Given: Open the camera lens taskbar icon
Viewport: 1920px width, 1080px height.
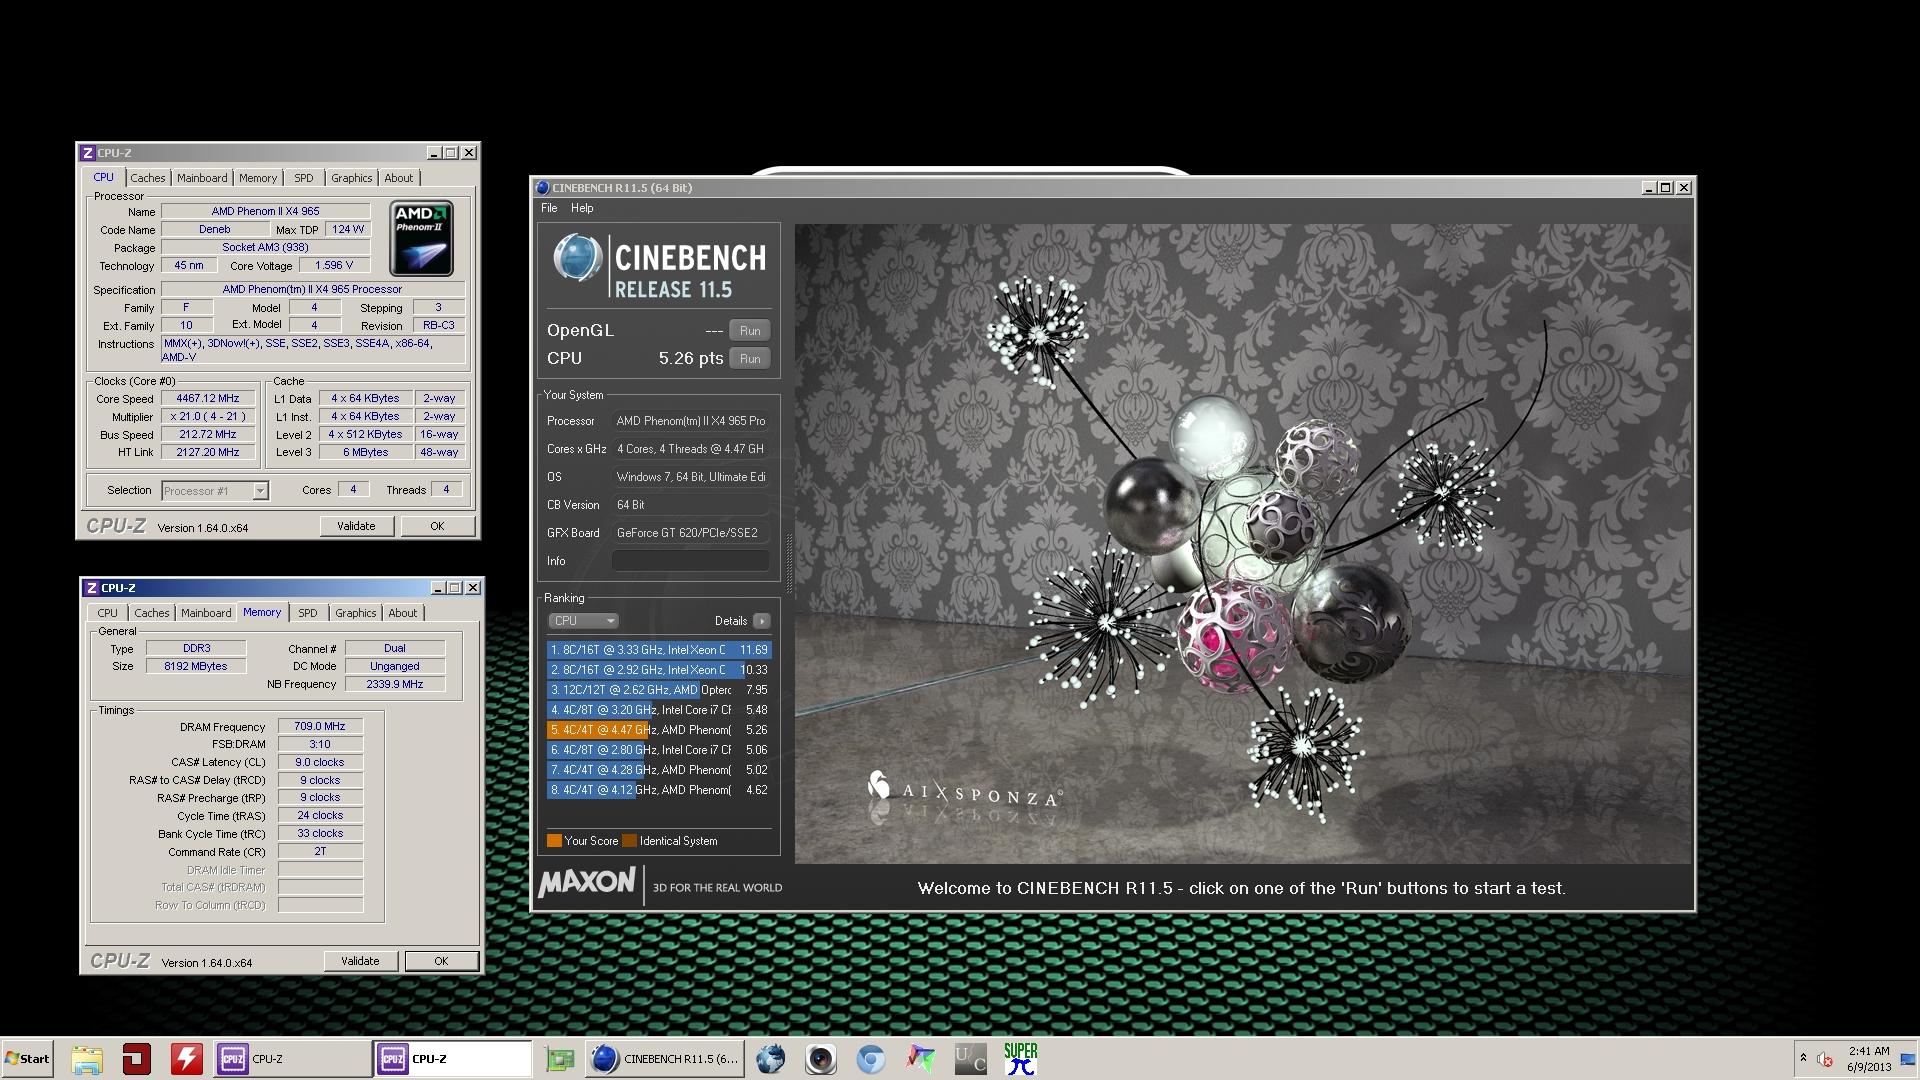Looking at the screenshot, I should (821, 1059).
